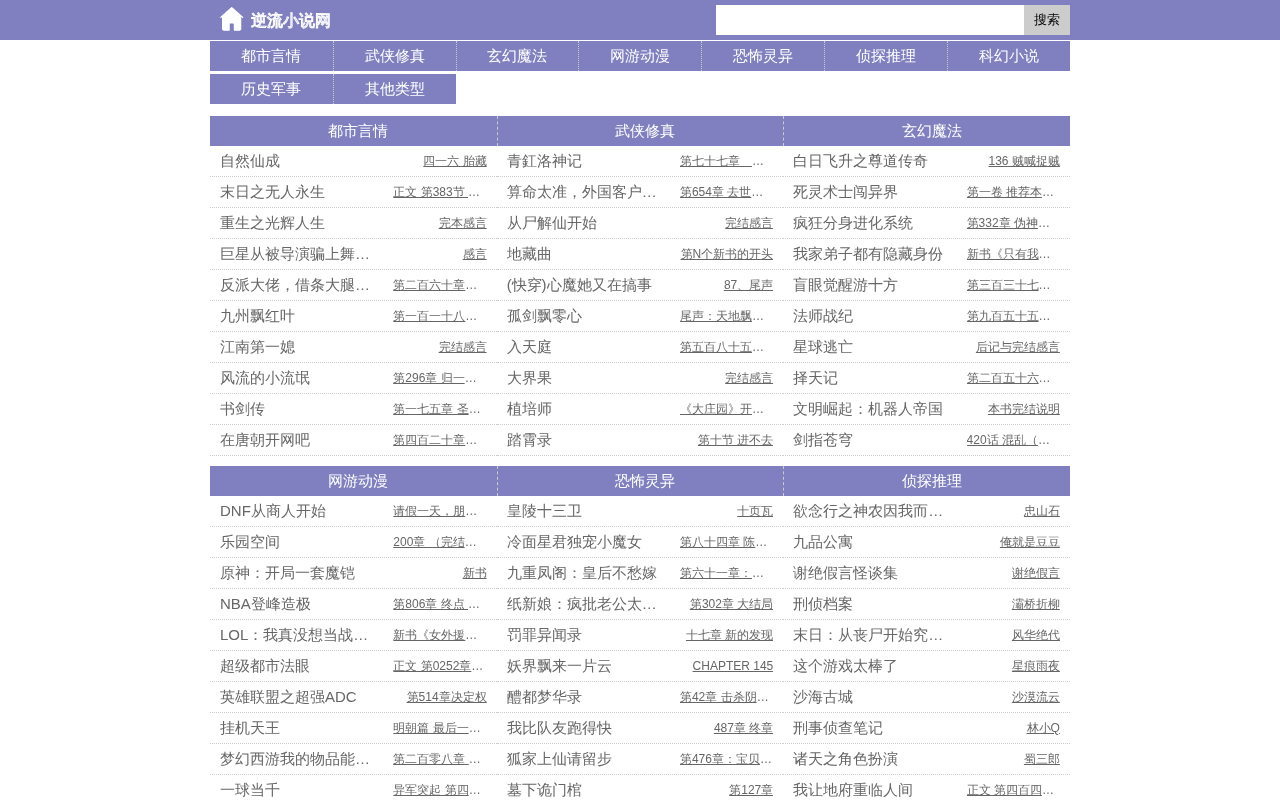Open the 恐怖灵异 navigation tab

(x=763, y=56)
